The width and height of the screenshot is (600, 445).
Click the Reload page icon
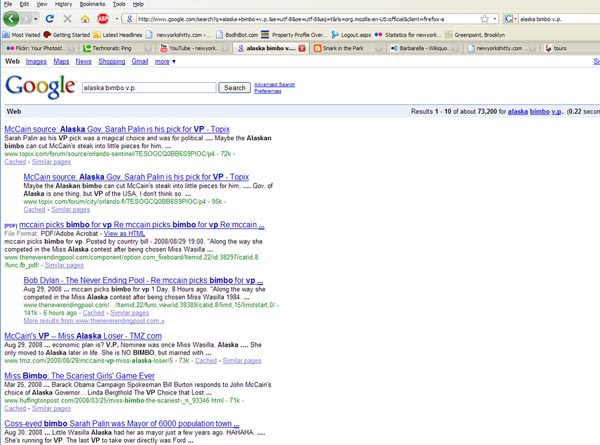pos(49,19)
